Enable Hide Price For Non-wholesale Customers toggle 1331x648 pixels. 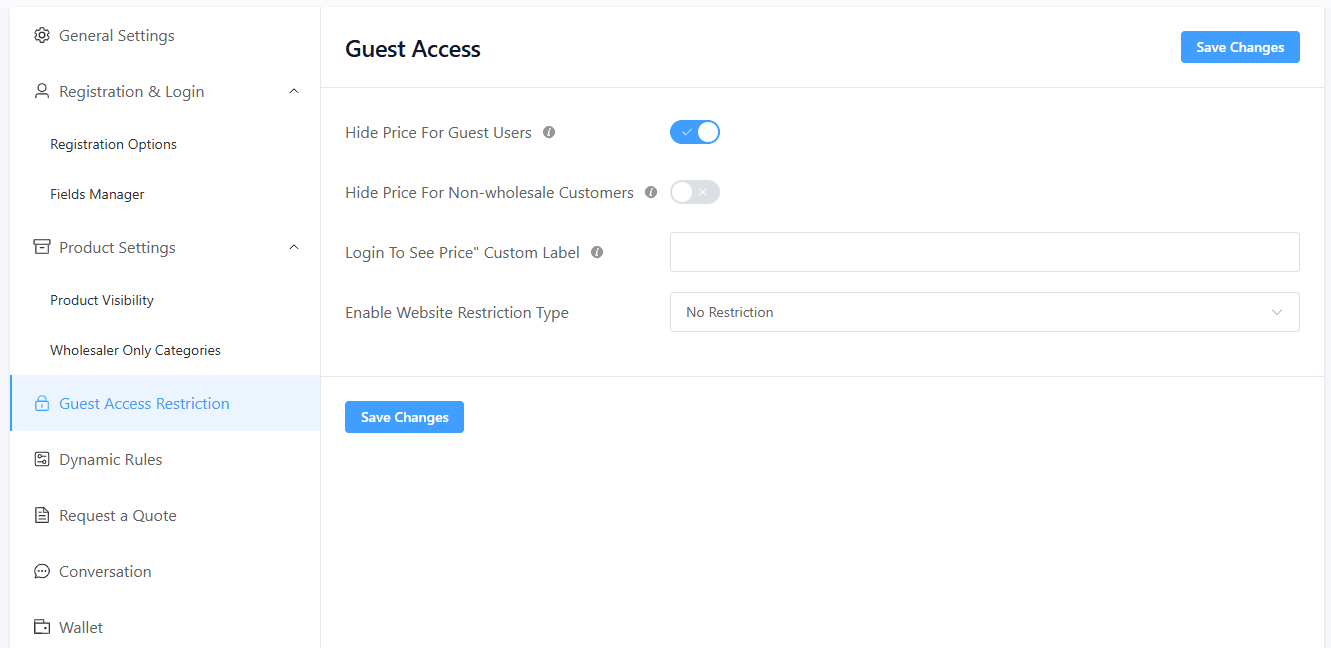tap(695, 192)
